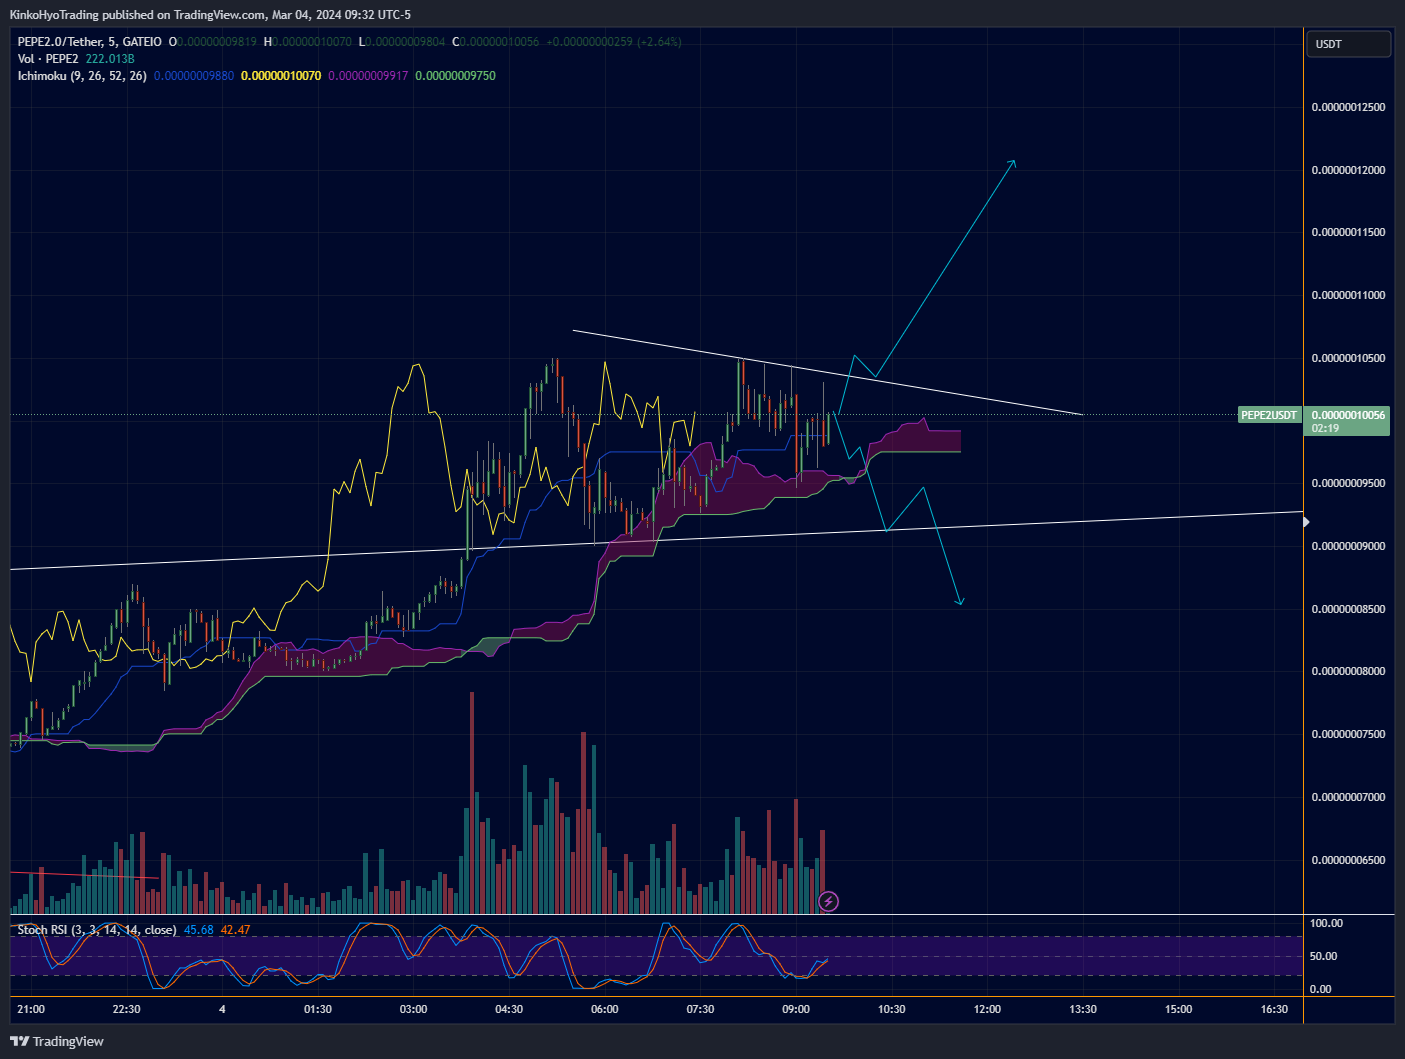
Task: Click the lightning bolt icon near volume bars
Action: pyautogui.click(x=828, y=902)
